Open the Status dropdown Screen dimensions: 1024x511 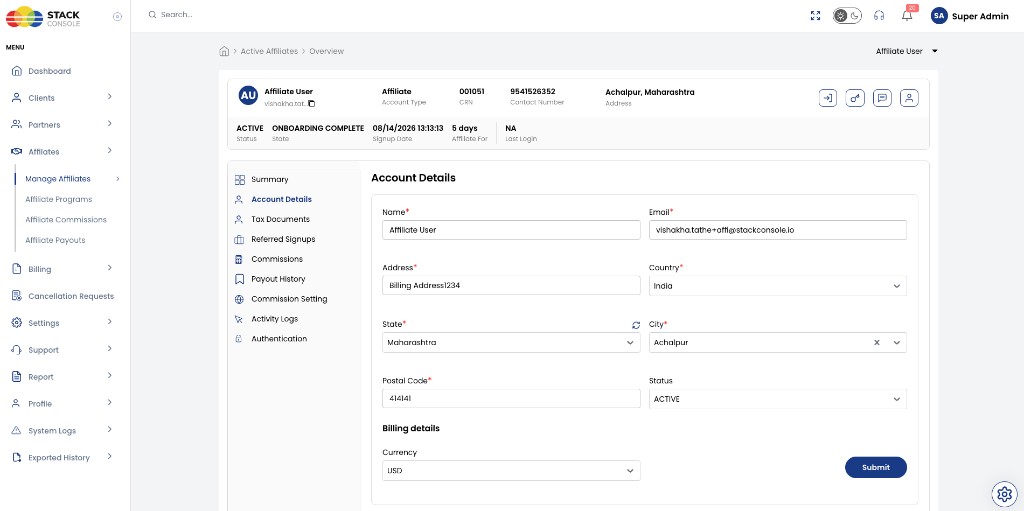tap(777, 399)
